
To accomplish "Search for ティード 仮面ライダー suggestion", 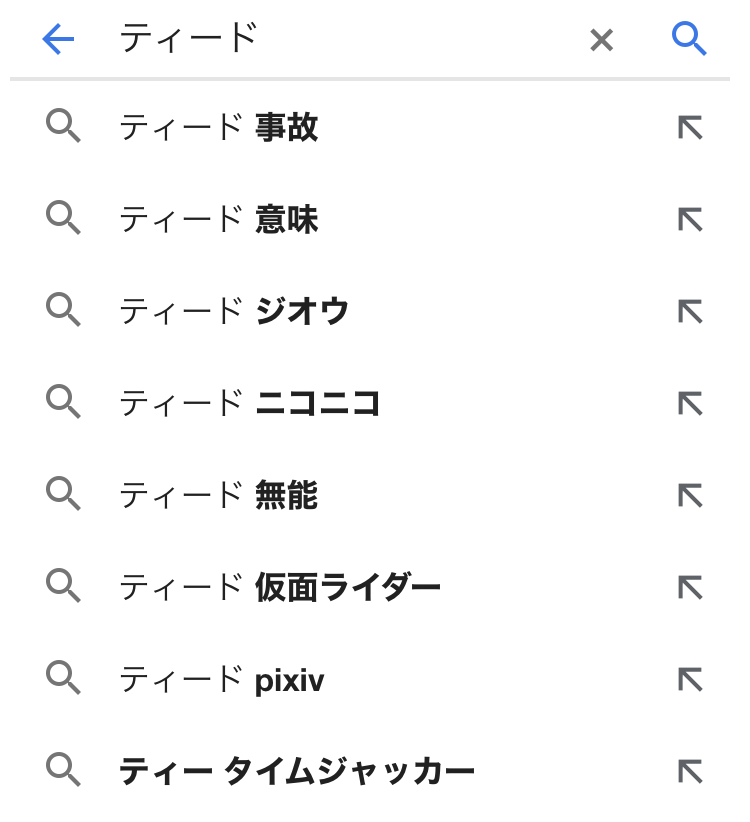I will 280,587.
